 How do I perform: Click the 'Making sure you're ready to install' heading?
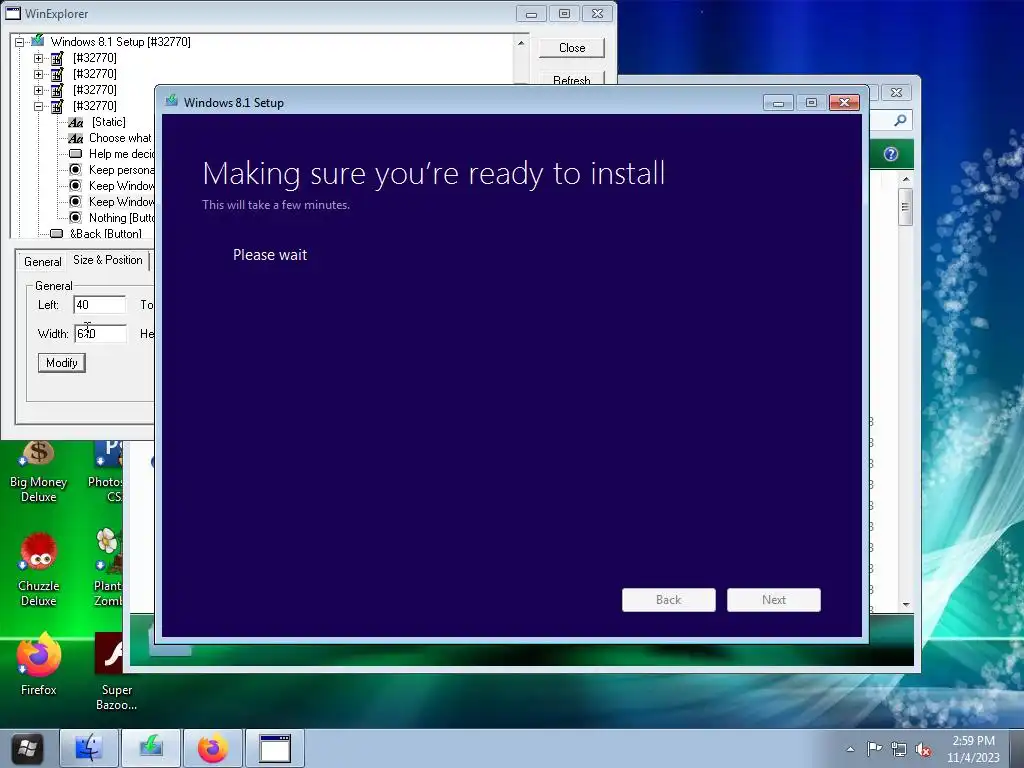(x=434, y=174)
